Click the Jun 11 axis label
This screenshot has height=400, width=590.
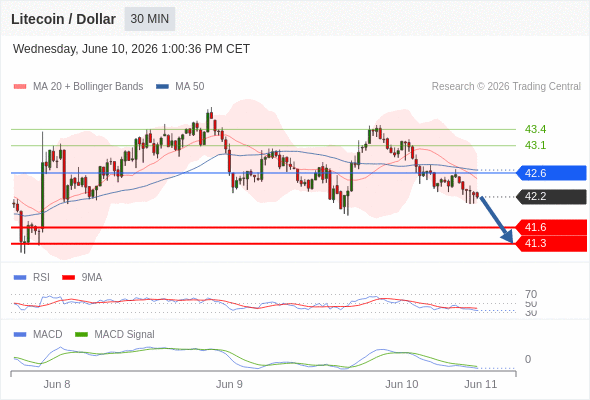(481, 385)
